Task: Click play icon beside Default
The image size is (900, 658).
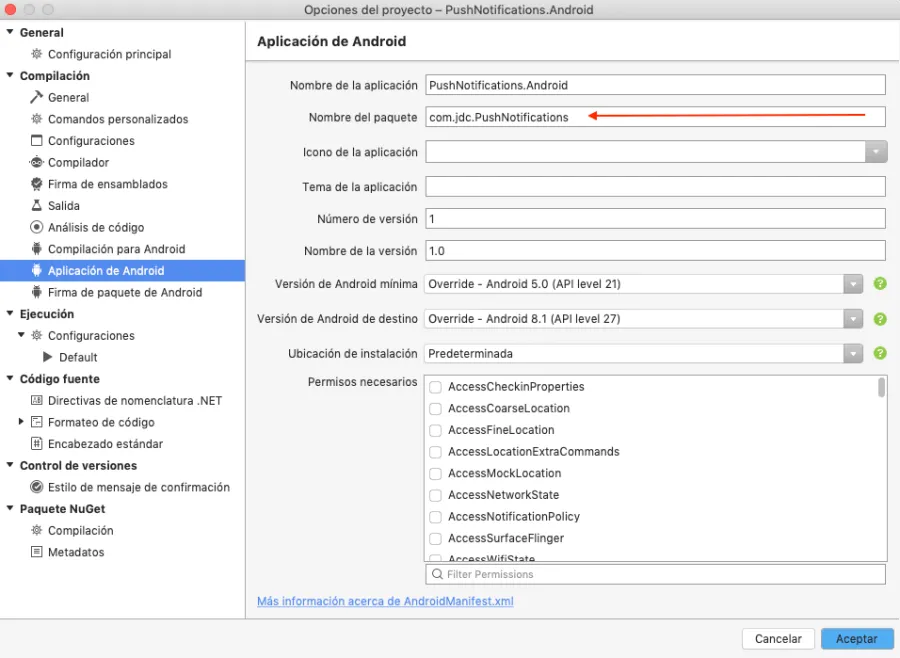Action: (48, 357)
